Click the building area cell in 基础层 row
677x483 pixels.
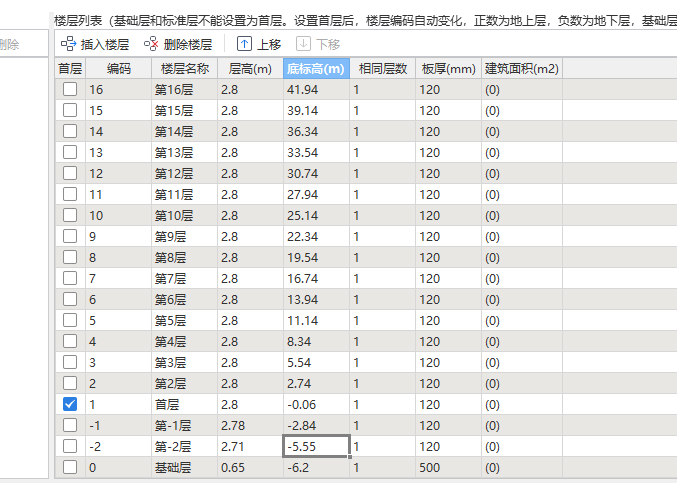coord(522,467)
